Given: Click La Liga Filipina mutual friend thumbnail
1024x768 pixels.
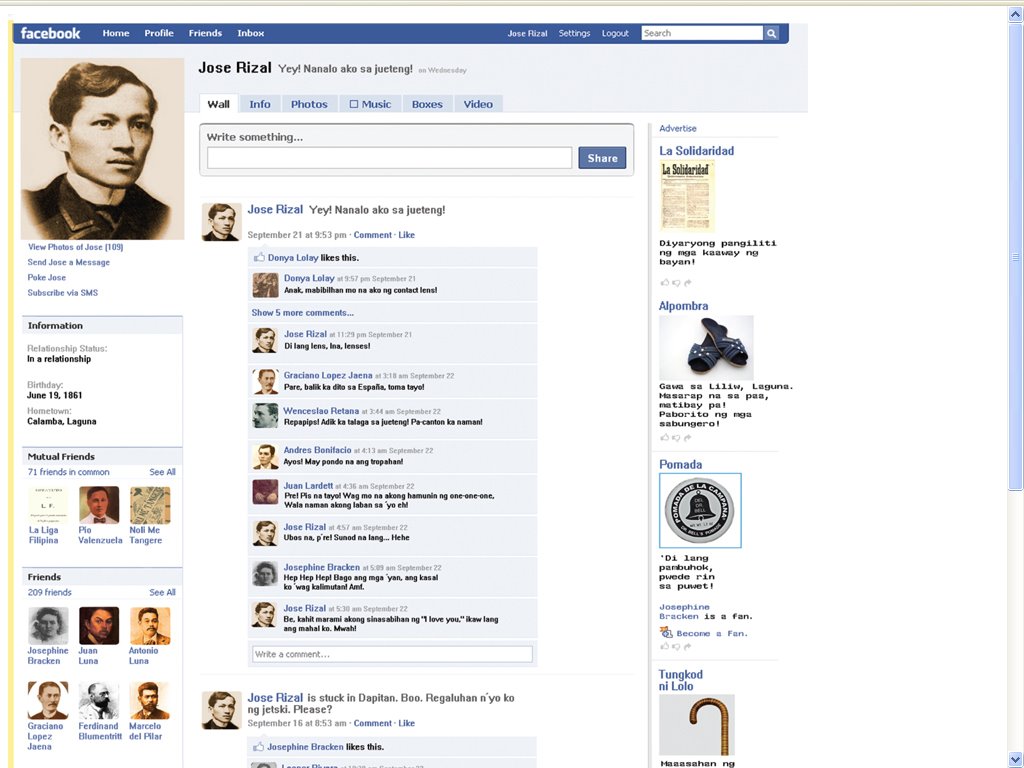Looking at the screenshot, I should coord(48,505).
